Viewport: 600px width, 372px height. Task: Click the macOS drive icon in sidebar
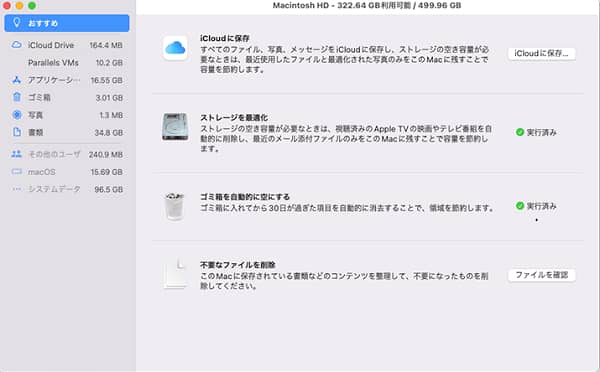(16, 171)
